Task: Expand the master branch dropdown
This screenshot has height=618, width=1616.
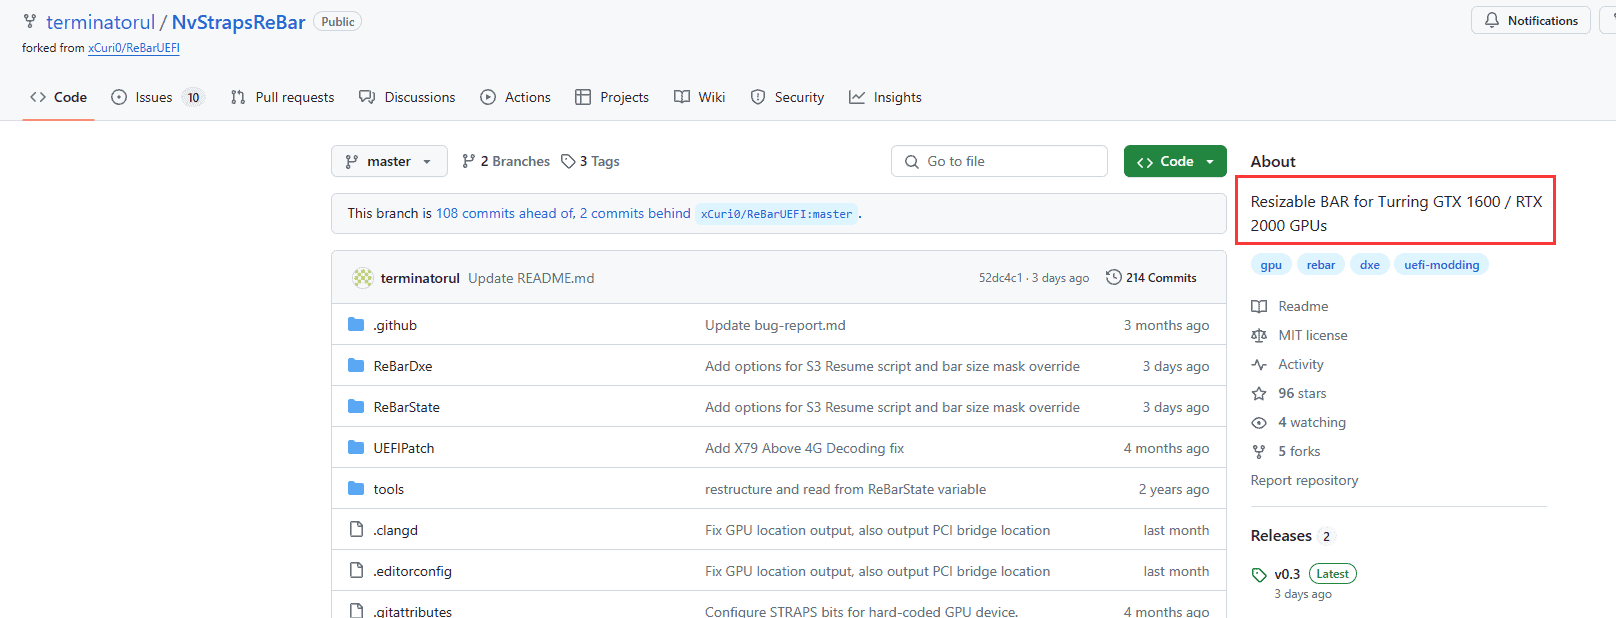Action: click(x=389, y=161)
